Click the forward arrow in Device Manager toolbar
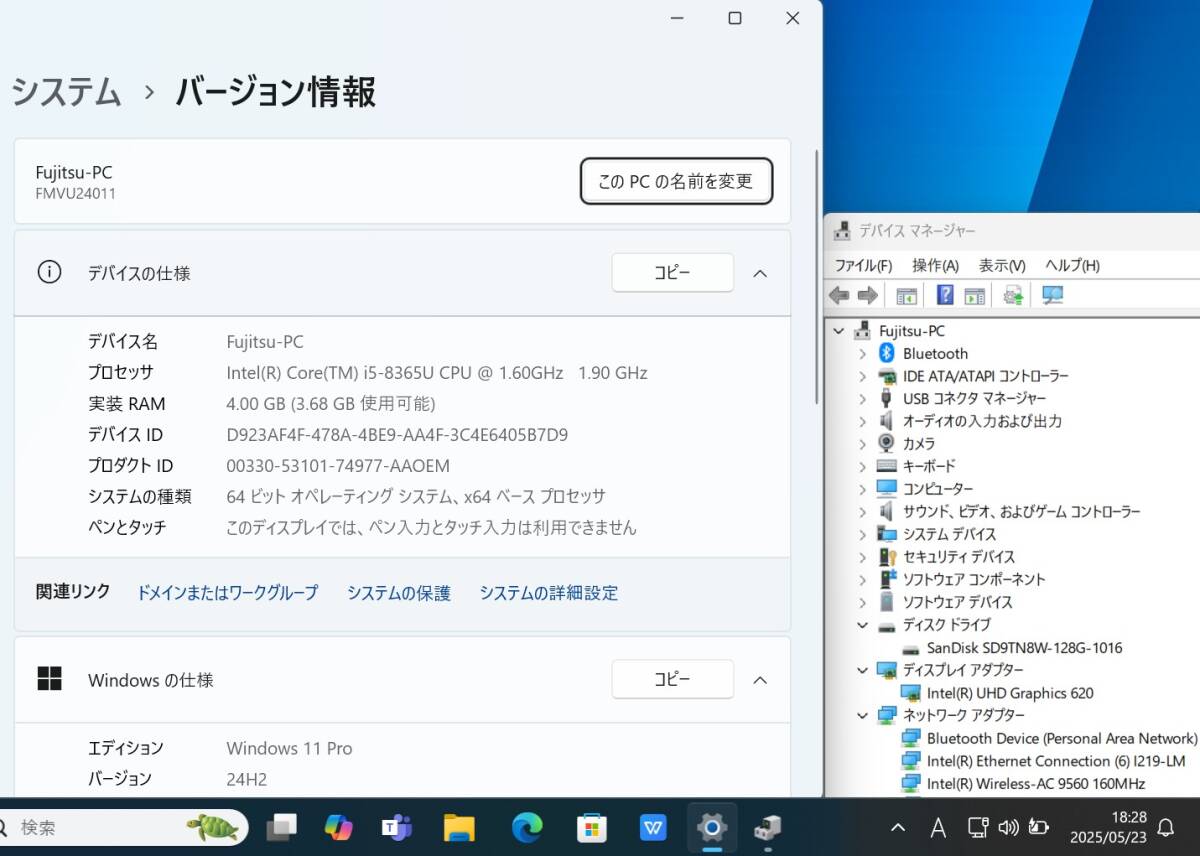This screenshot has width=1200, height=856. [867, 295]
